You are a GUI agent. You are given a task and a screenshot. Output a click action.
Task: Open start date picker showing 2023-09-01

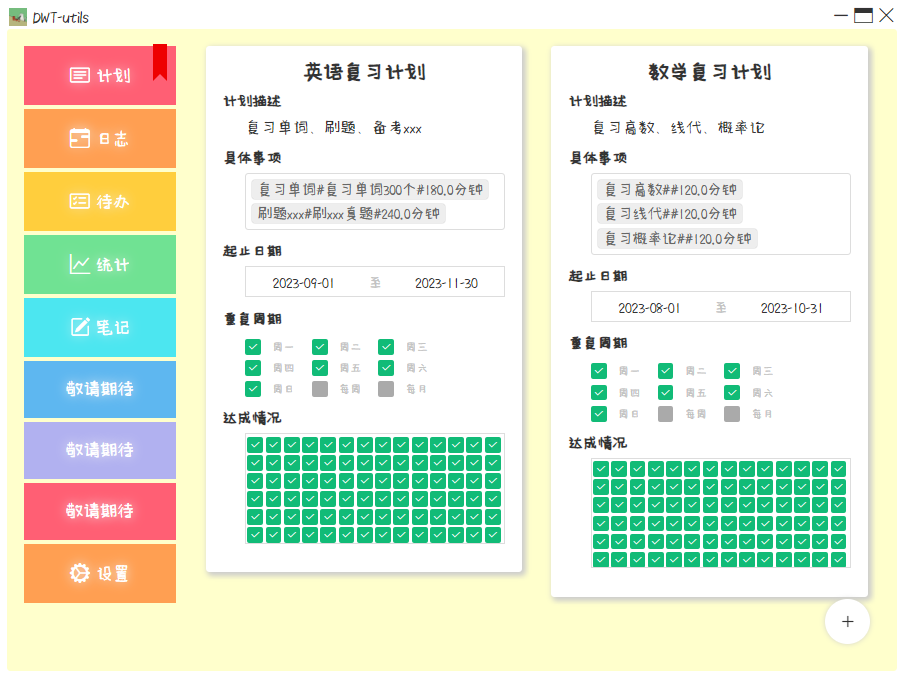tap(304, 283)
